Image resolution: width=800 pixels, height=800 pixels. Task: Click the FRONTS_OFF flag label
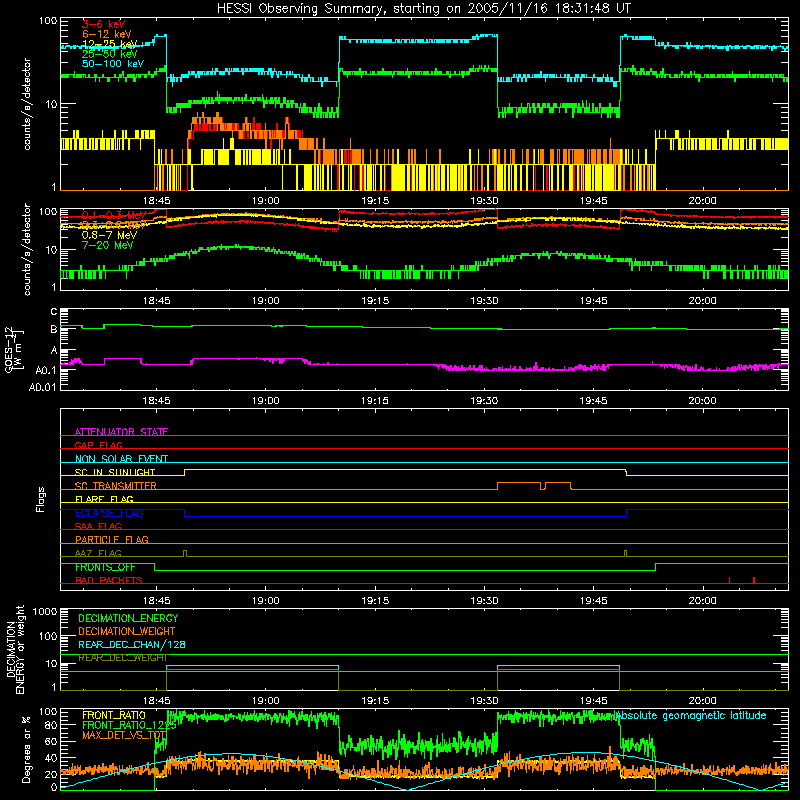point(106,567)
